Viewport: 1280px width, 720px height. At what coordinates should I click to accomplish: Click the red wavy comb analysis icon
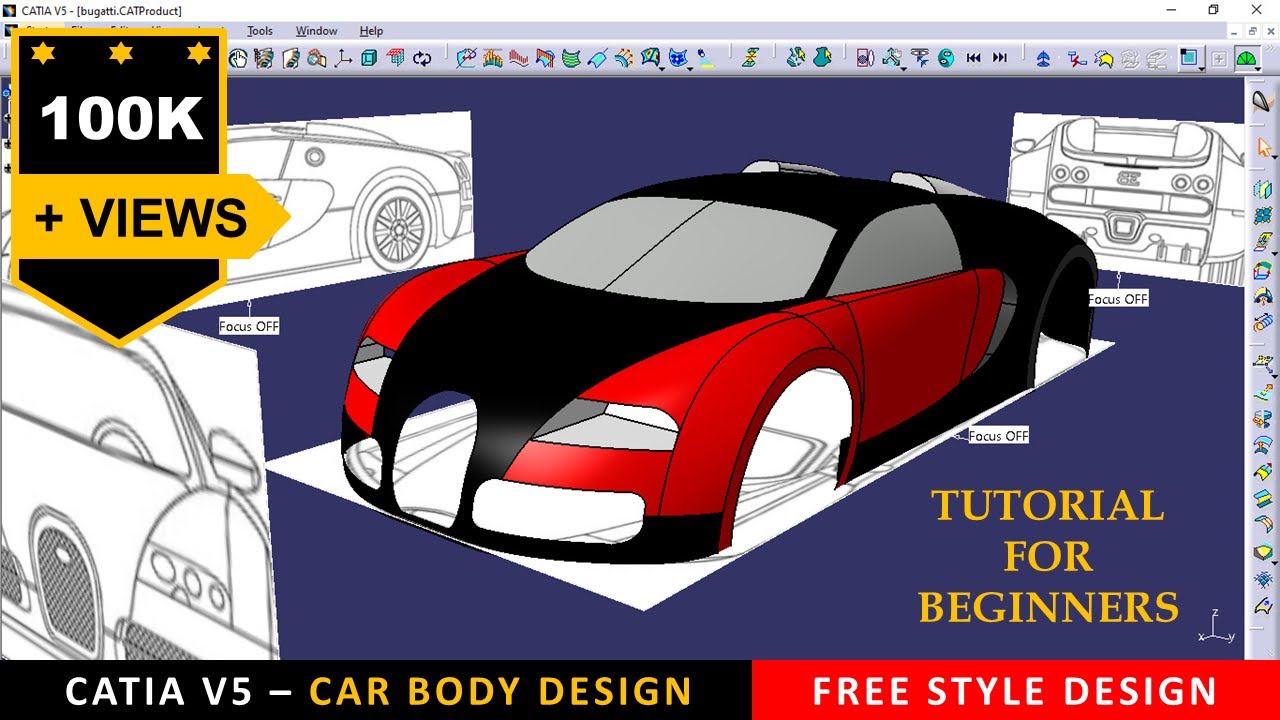519,59
